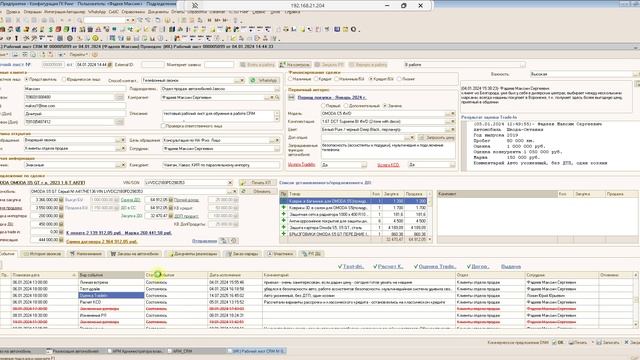Switch to the Документы реализации tab
This screenshot has width=640, height=360.
193,254
